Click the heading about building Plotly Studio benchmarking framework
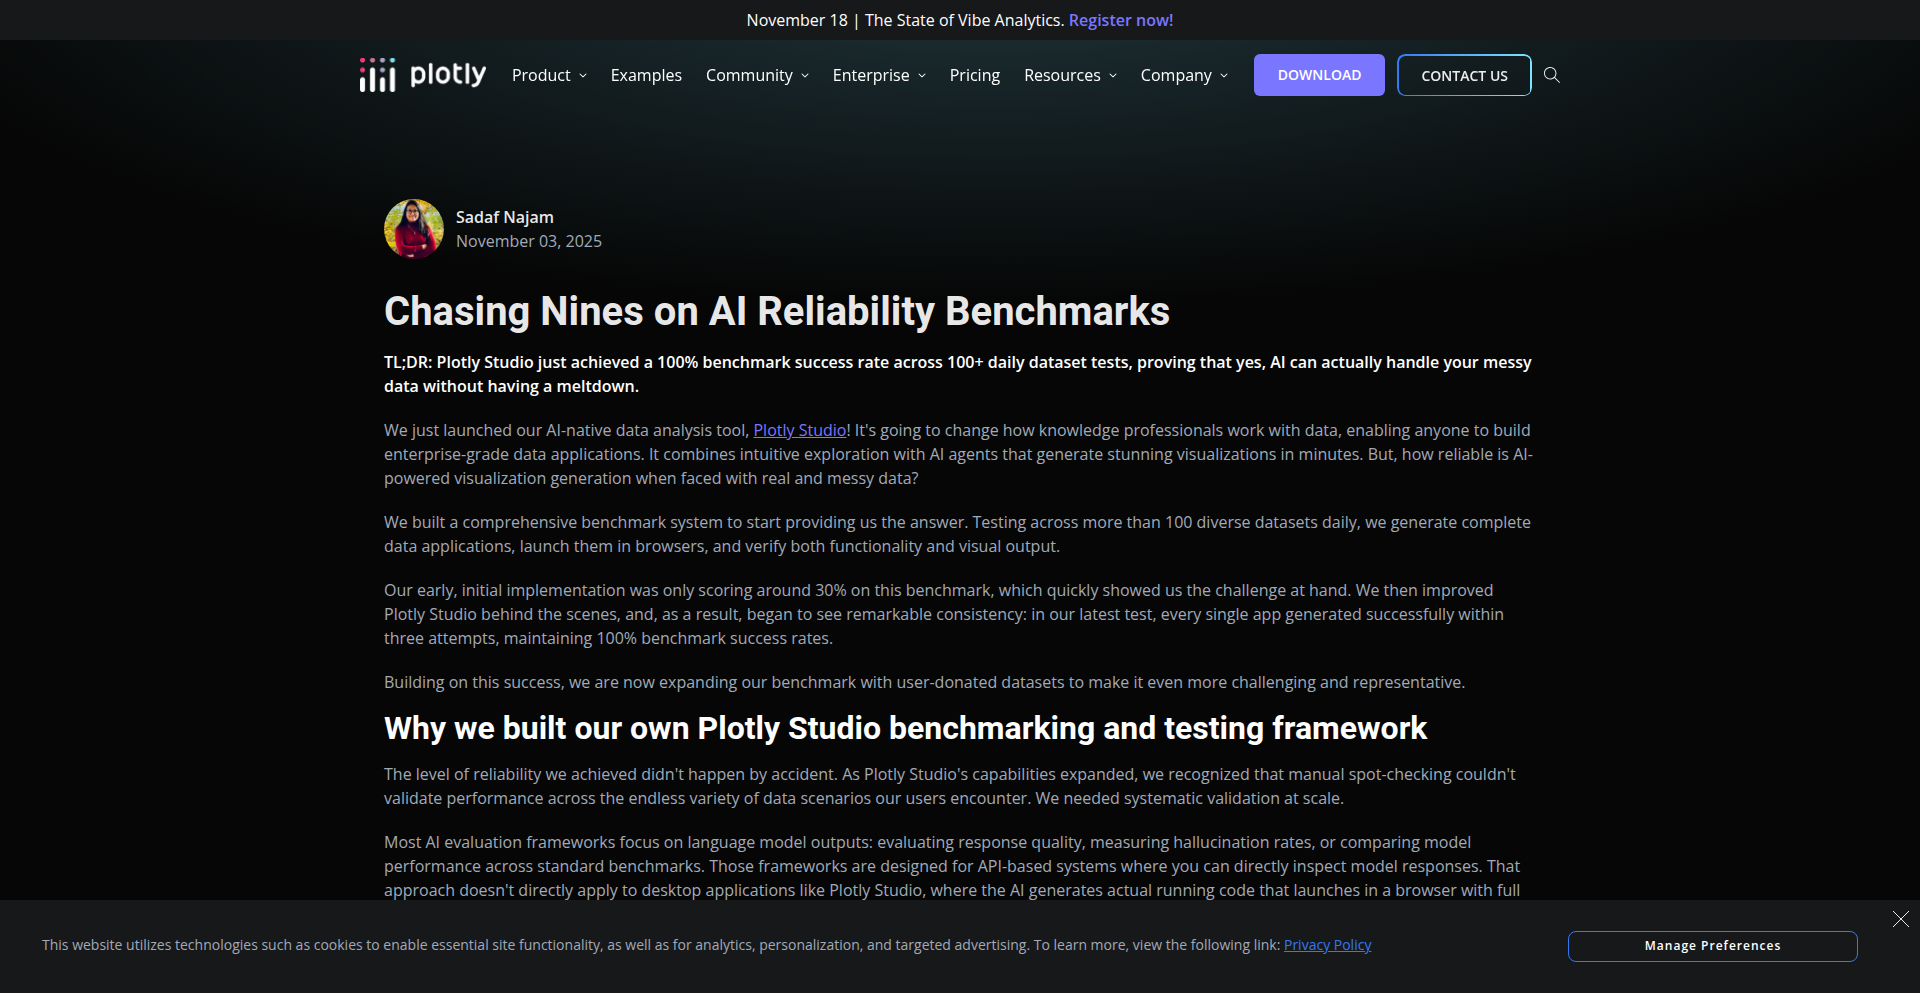Viewport: 1920px width, 993px height. 905,728
